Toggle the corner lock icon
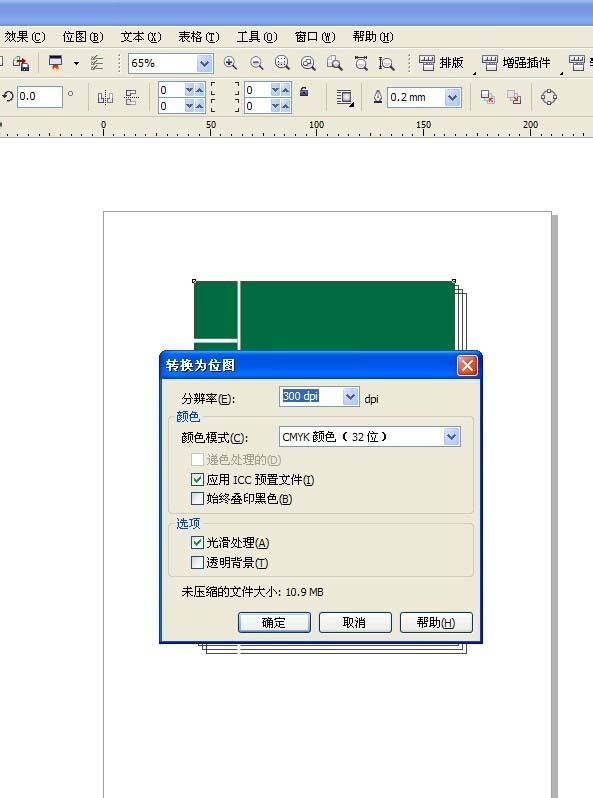 coord(304,92)
